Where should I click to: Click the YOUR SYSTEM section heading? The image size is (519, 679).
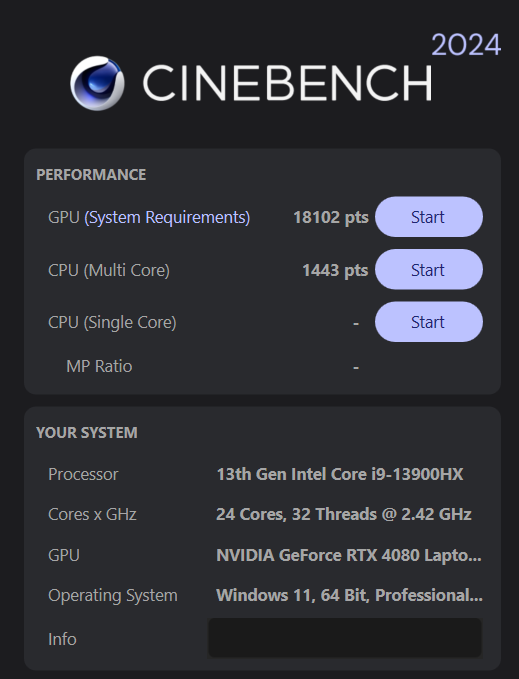(87, 433)
